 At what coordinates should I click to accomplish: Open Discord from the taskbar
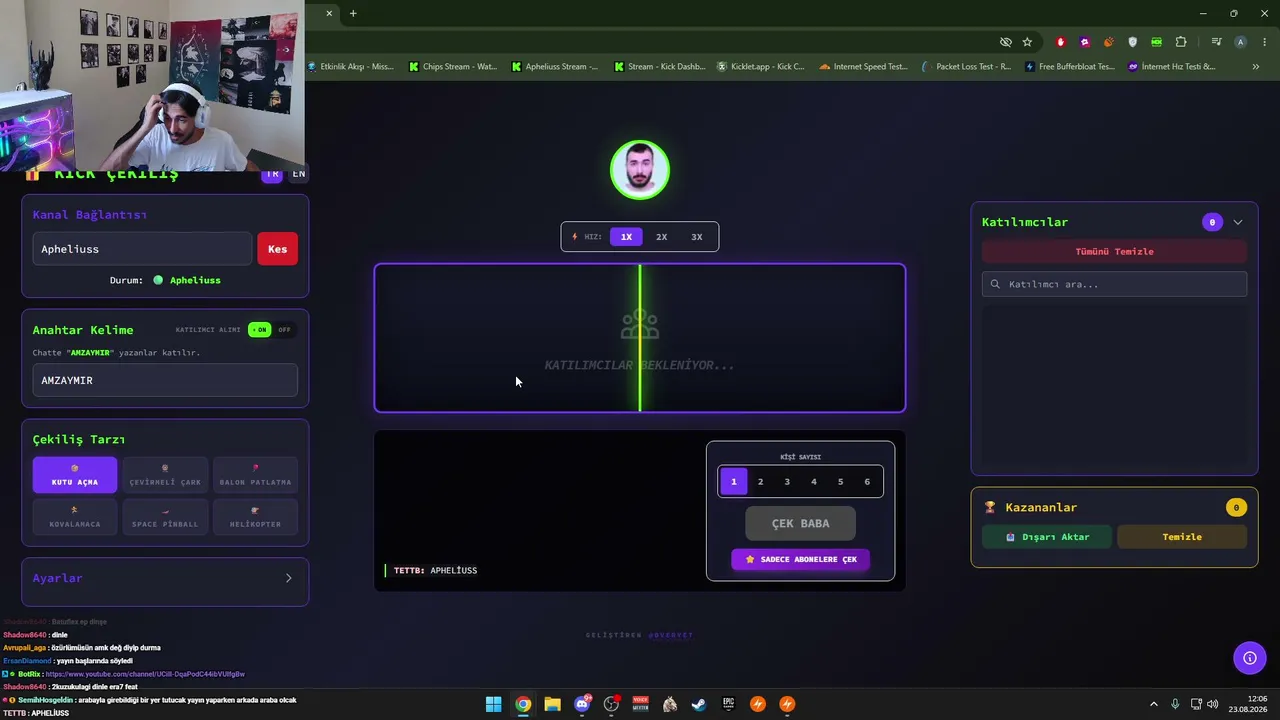tap(582, 704)
